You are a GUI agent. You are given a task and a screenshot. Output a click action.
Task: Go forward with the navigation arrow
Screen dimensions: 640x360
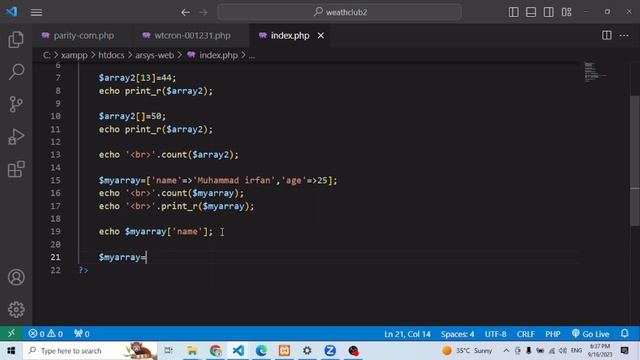[203, 12]
